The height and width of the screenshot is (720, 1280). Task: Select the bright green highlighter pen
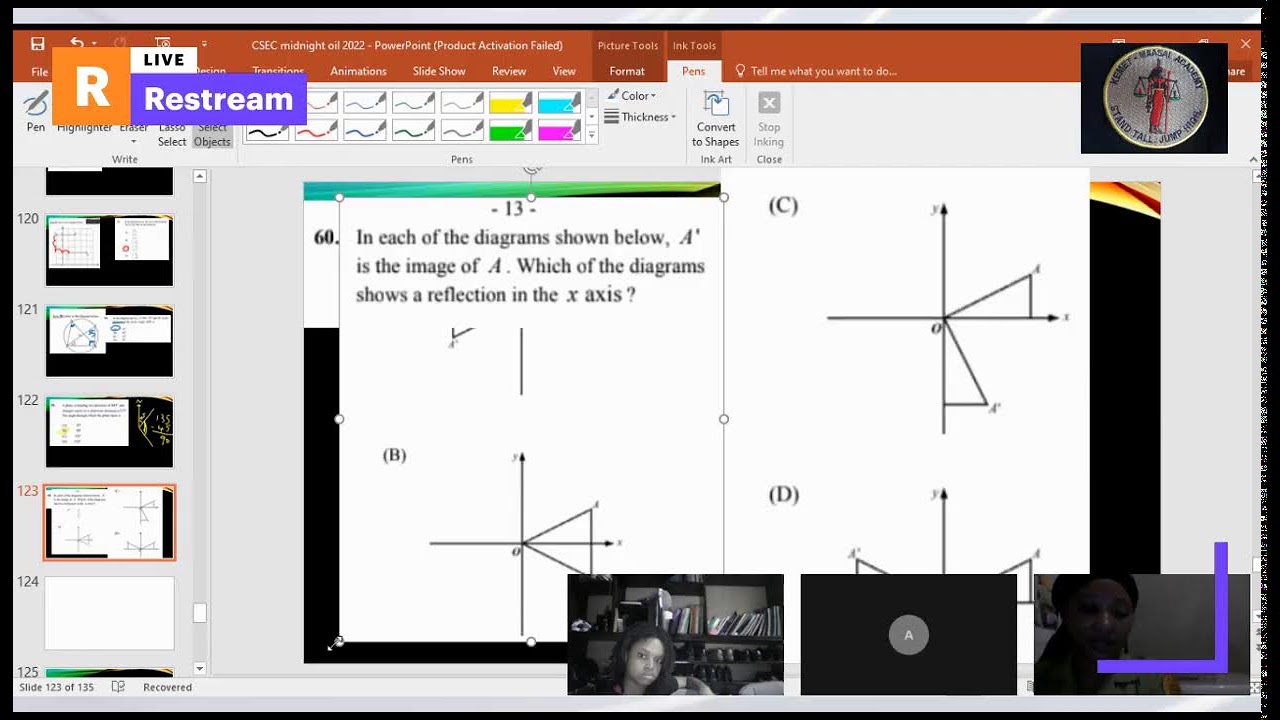pos(510,130)
